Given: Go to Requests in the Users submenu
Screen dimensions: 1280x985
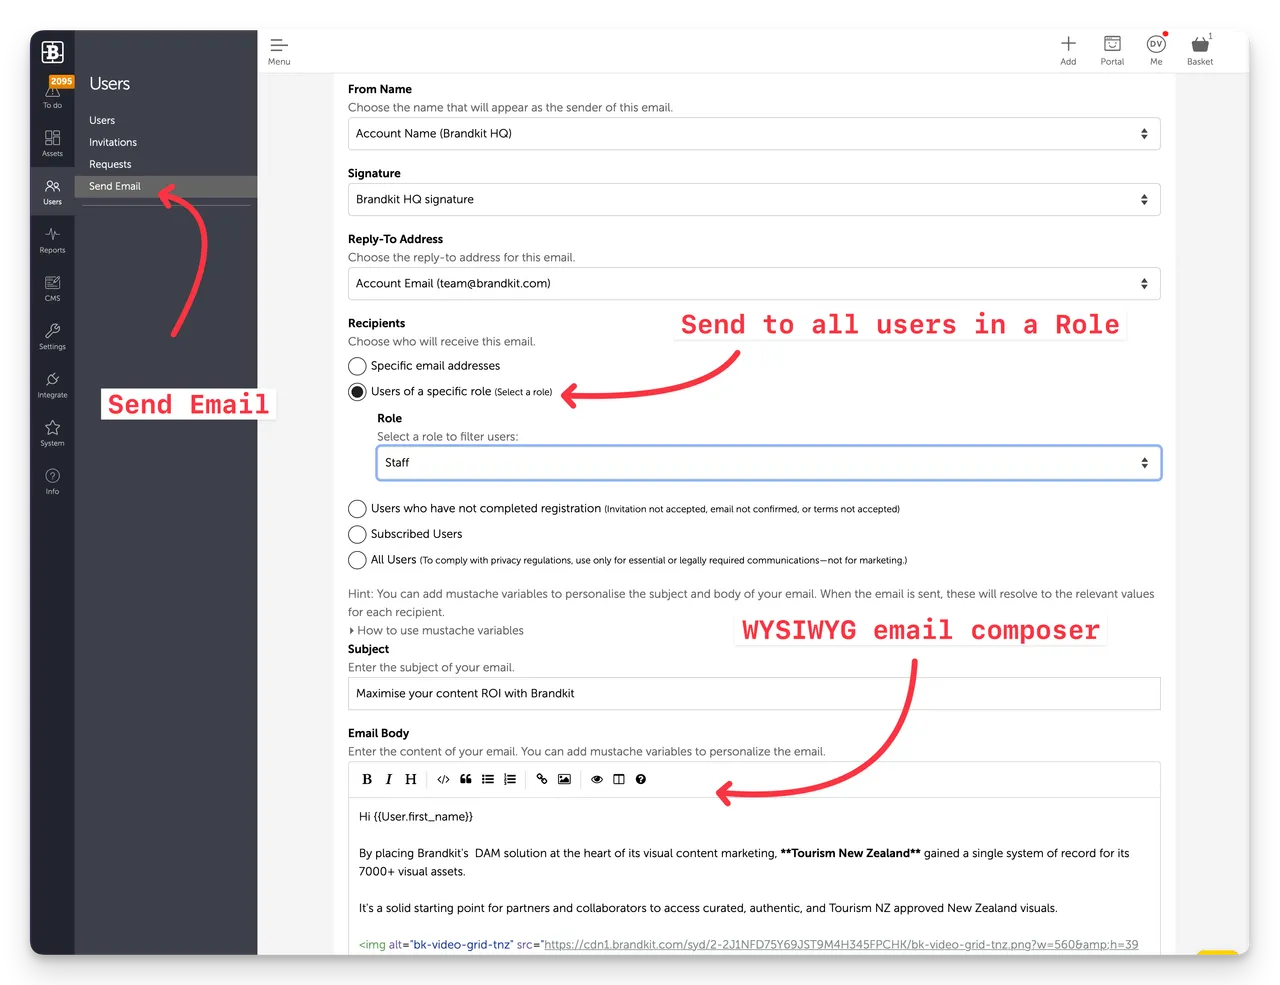Looking at the screenshot, I should (110, 164).
